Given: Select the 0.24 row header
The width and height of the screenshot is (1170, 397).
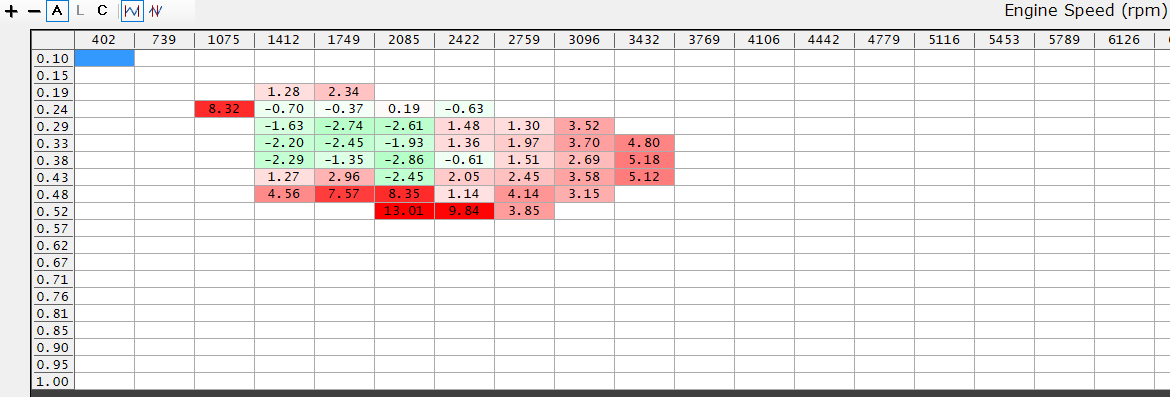Looking at the screenshot, I should [53, 109].
